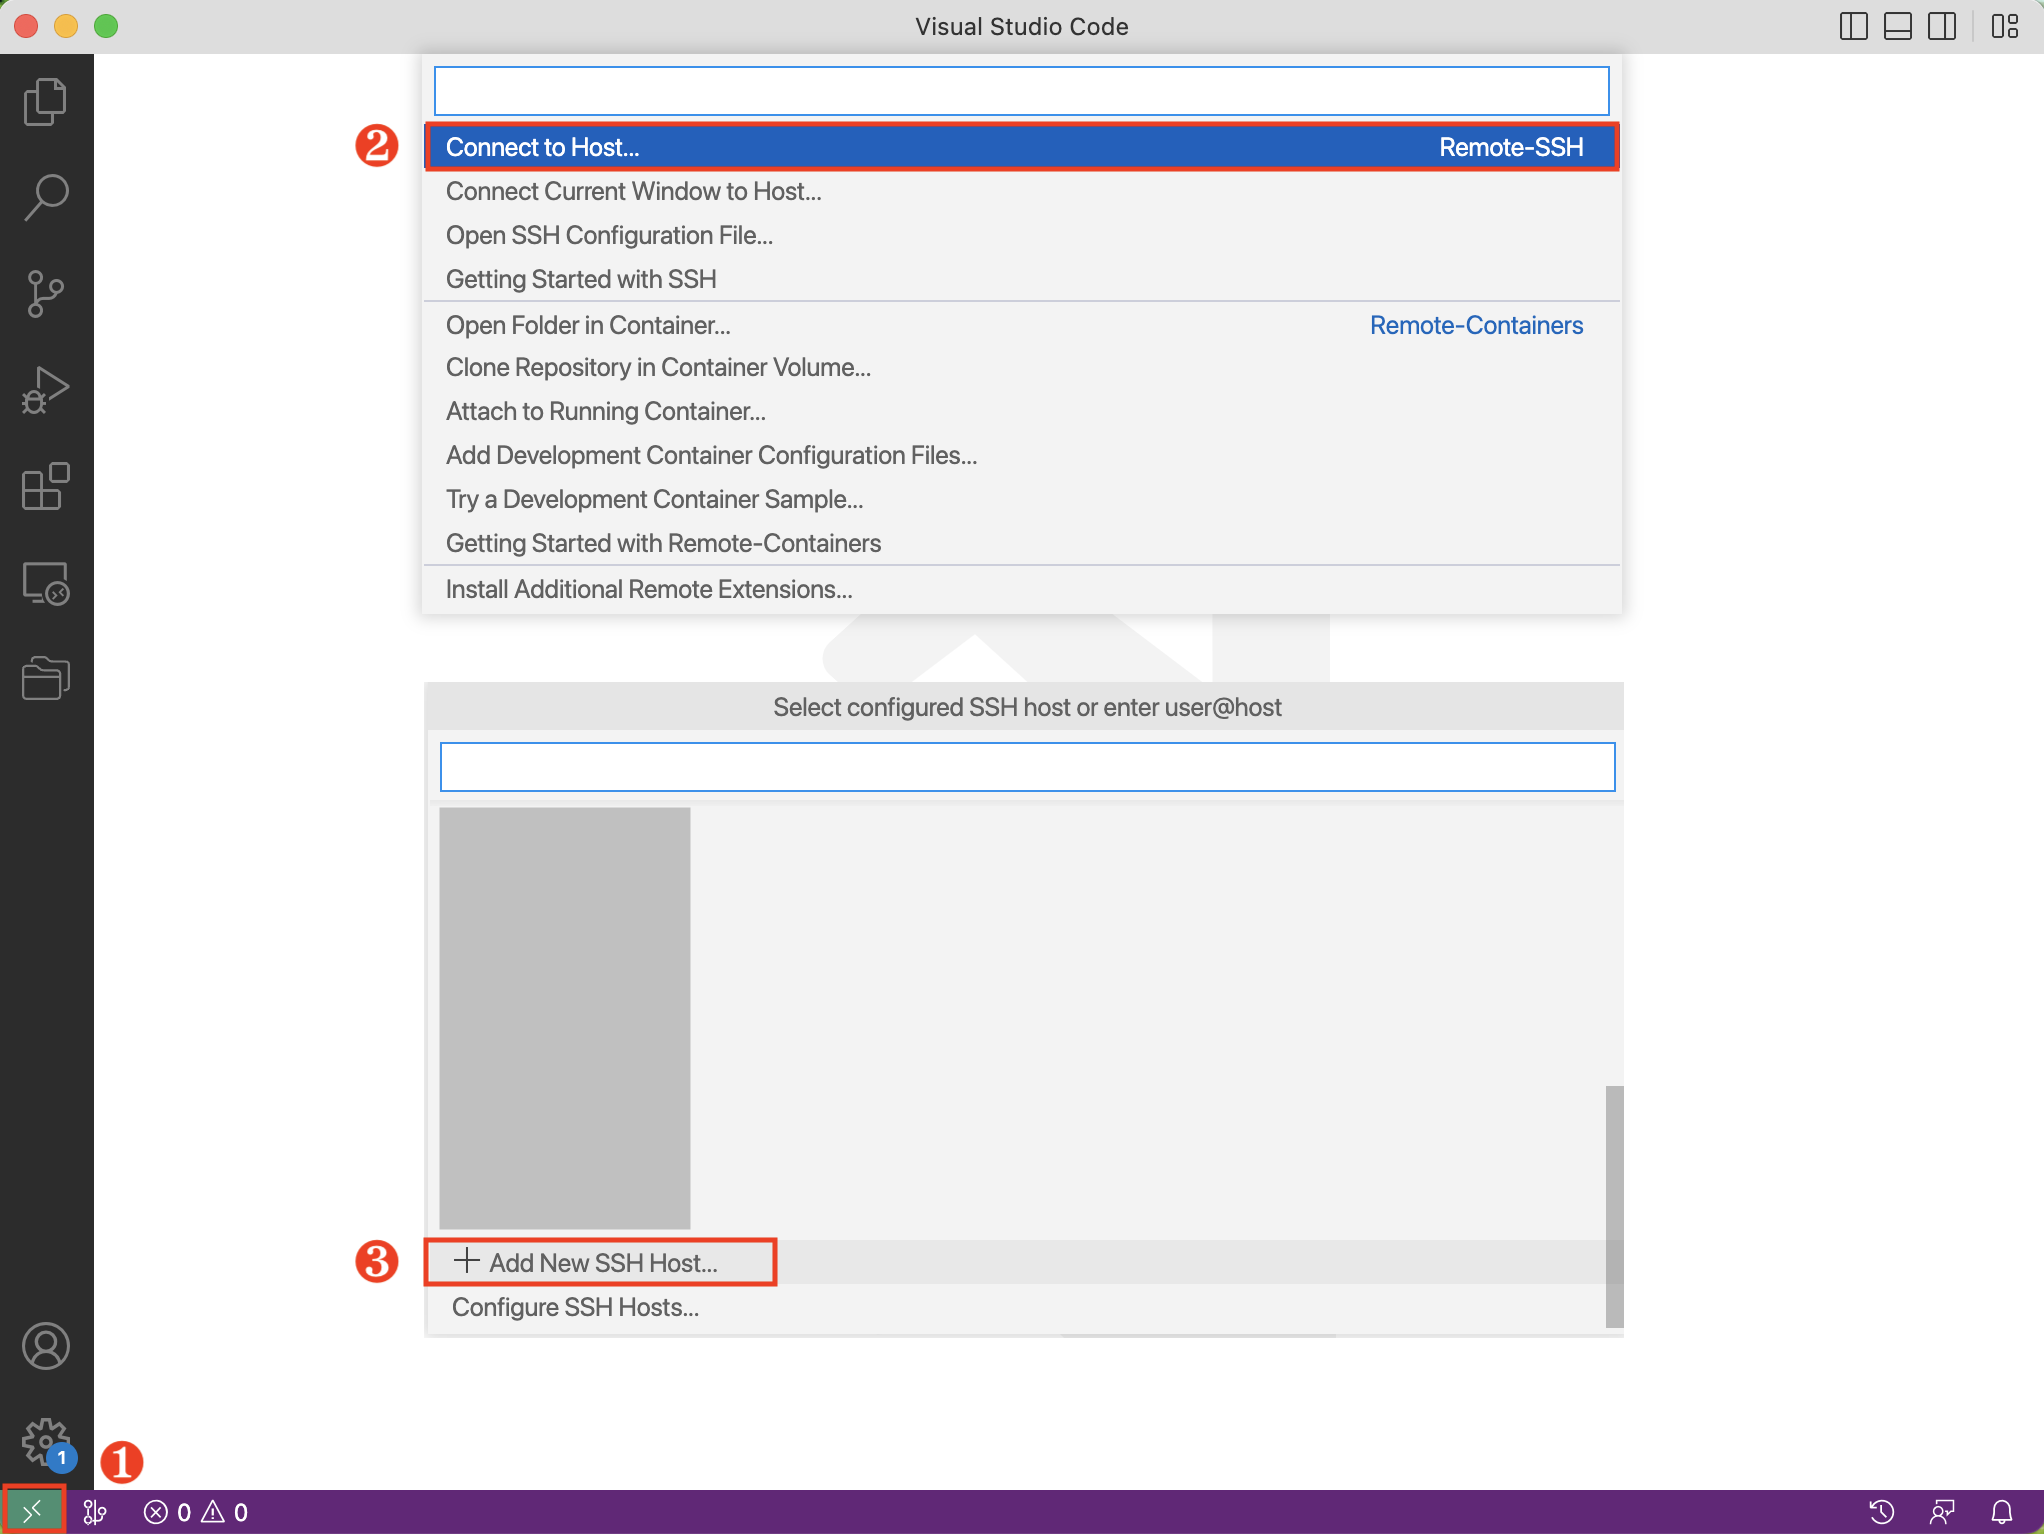Open the Run and Debug view
Image resolution: width=2044 pixels, height=1534 pixels.
46,390
